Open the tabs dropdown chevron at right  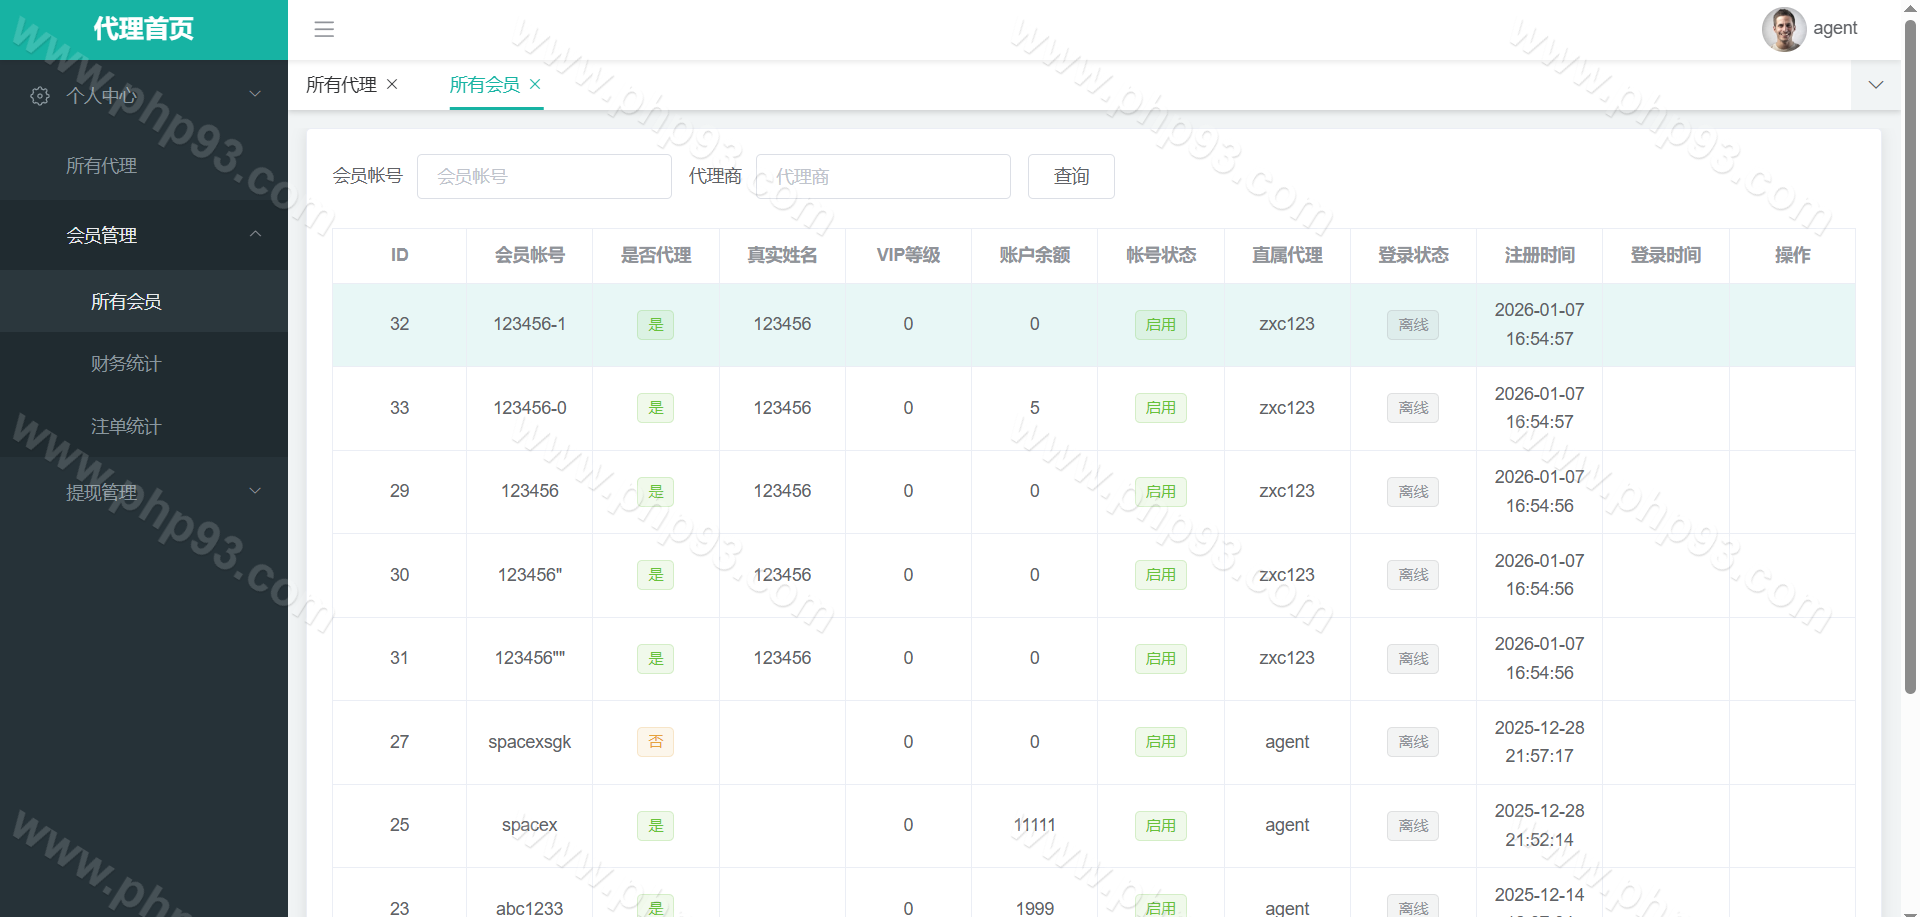coord(1875,85)
